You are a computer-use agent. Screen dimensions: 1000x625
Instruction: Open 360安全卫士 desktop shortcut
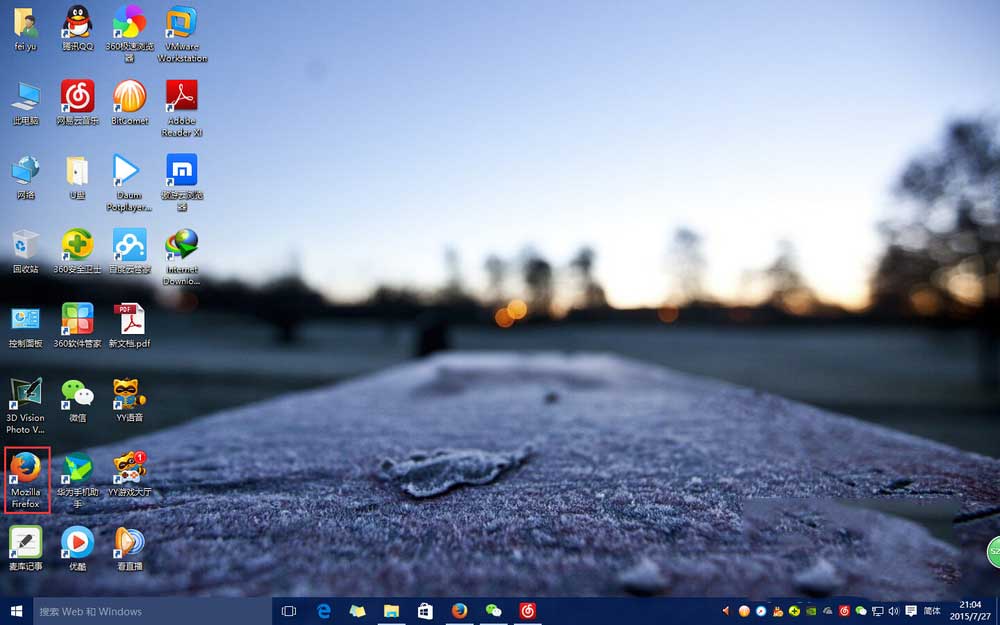[x=78, y=252]
